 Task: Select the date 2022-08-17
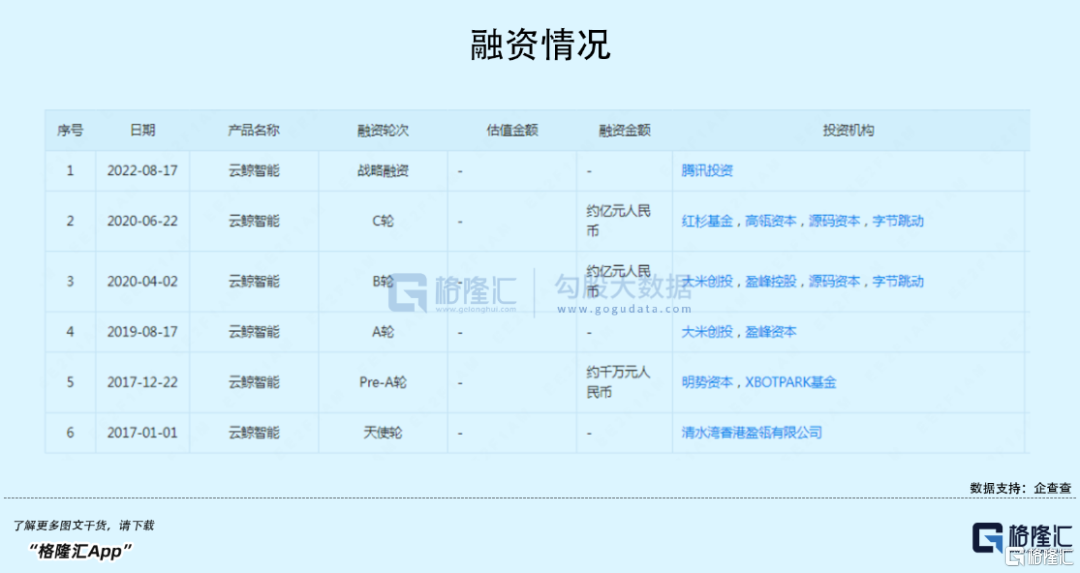click(143, 171)
